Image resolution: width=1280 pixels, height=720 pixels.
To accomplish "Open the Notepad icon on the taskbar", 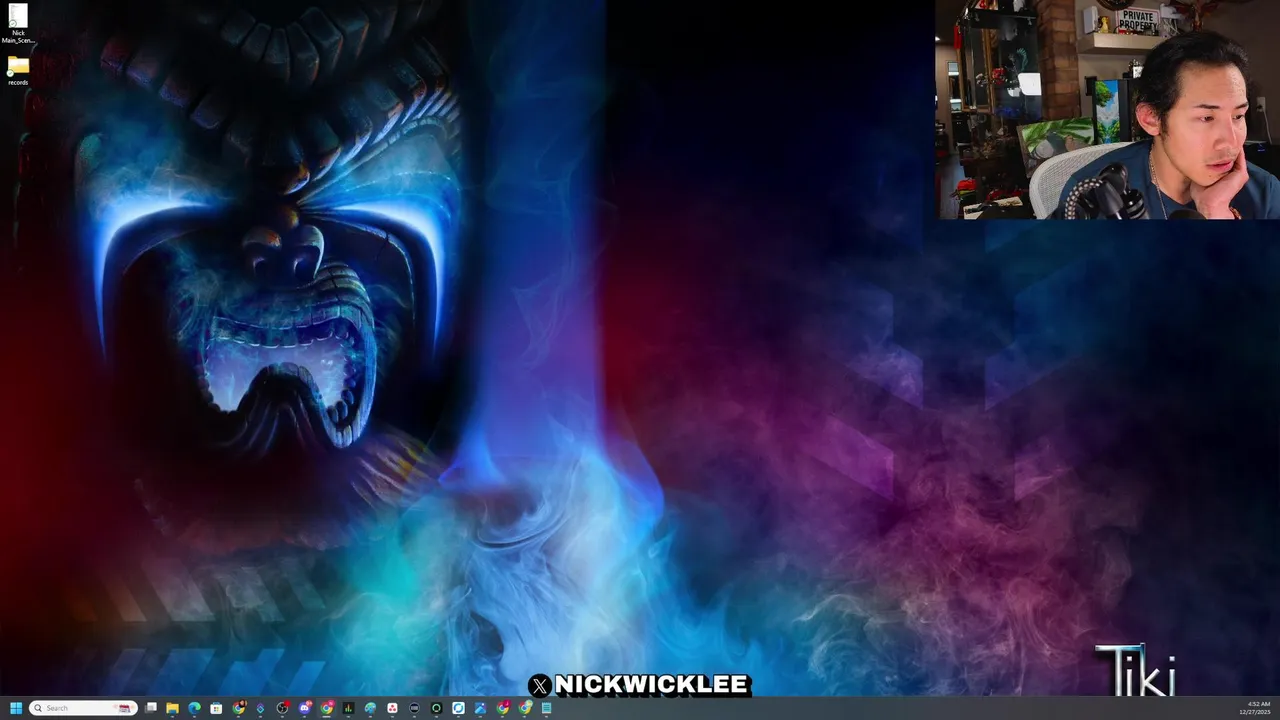I will 546,708.
